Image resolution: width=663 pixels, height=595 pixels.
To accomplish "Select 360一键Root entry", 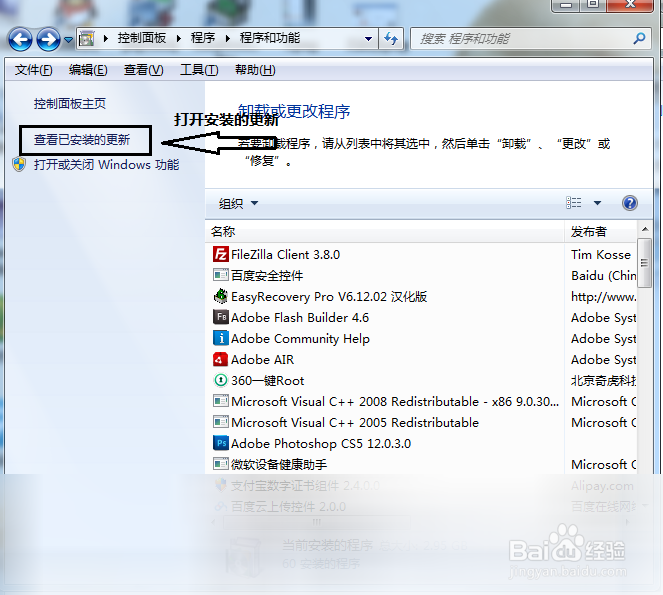I will pos(268,381).
